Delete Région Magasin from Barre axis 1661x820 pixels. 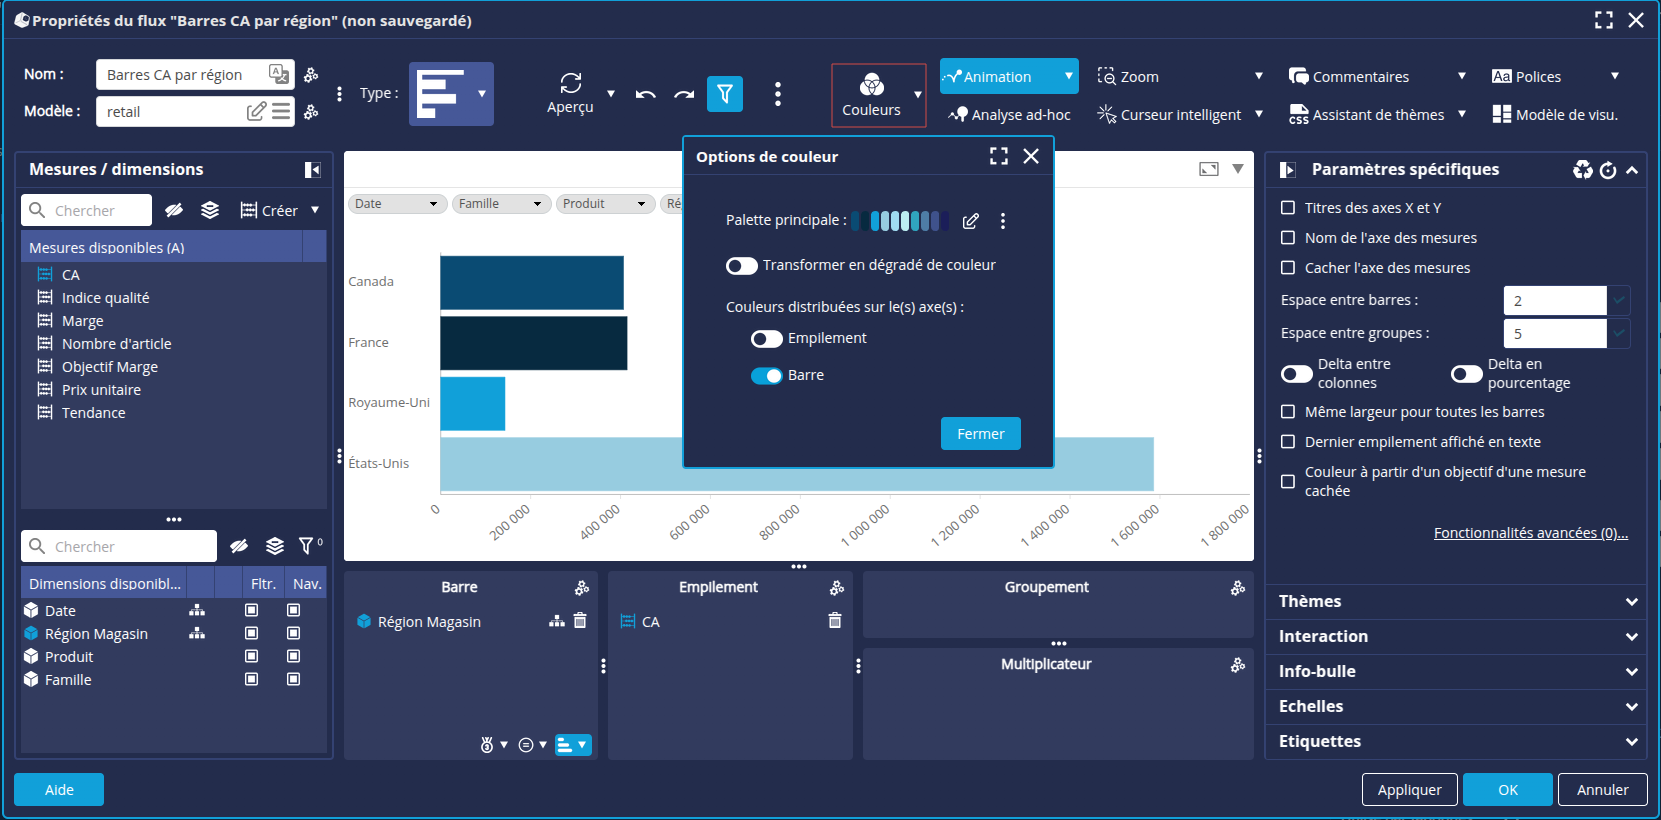click(x=580, y=621)
